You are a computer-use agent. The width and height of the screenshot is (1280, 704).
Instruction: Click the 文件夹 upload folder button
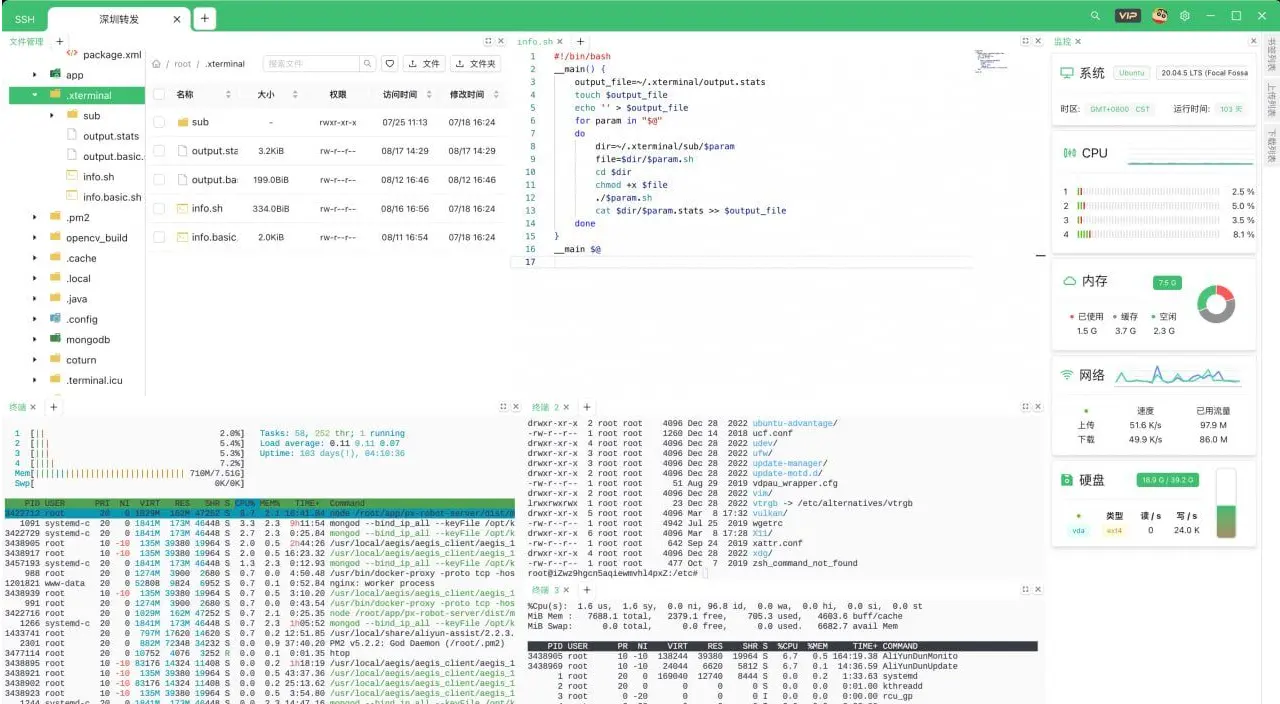[475, 63]
